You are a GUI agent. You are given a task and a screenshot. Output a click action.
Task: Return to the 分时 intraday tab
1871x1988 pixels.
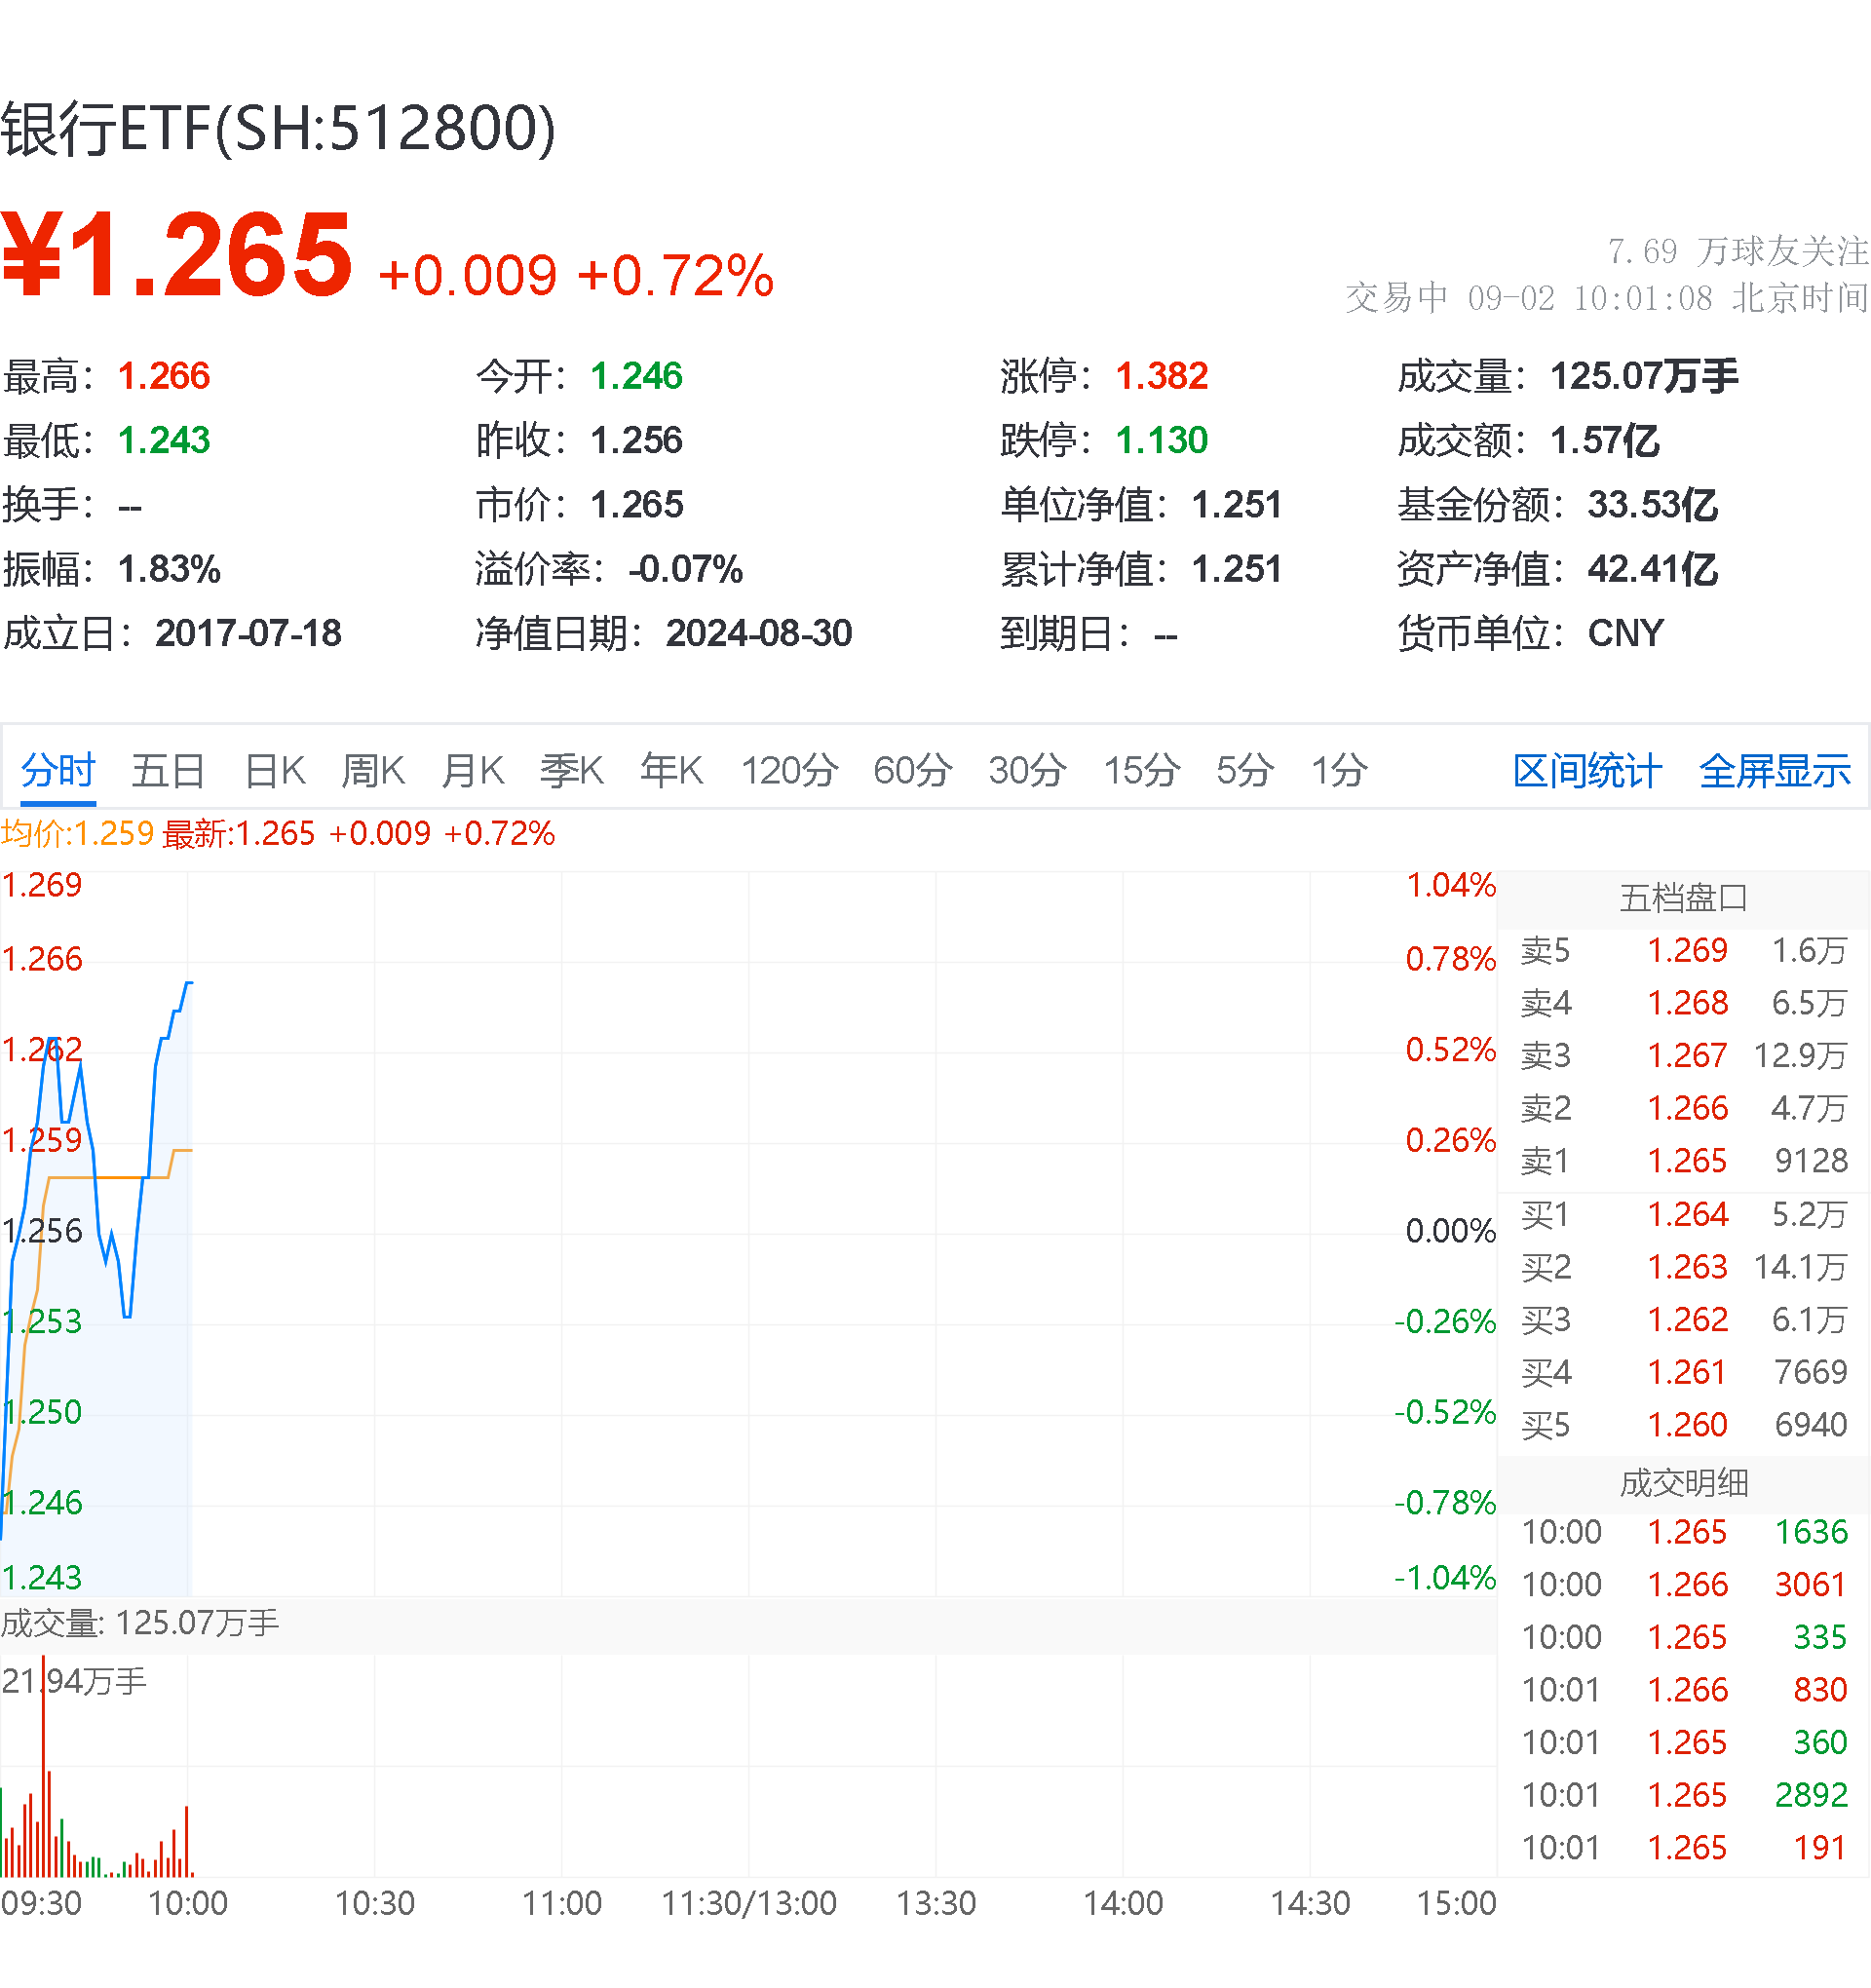57,770
